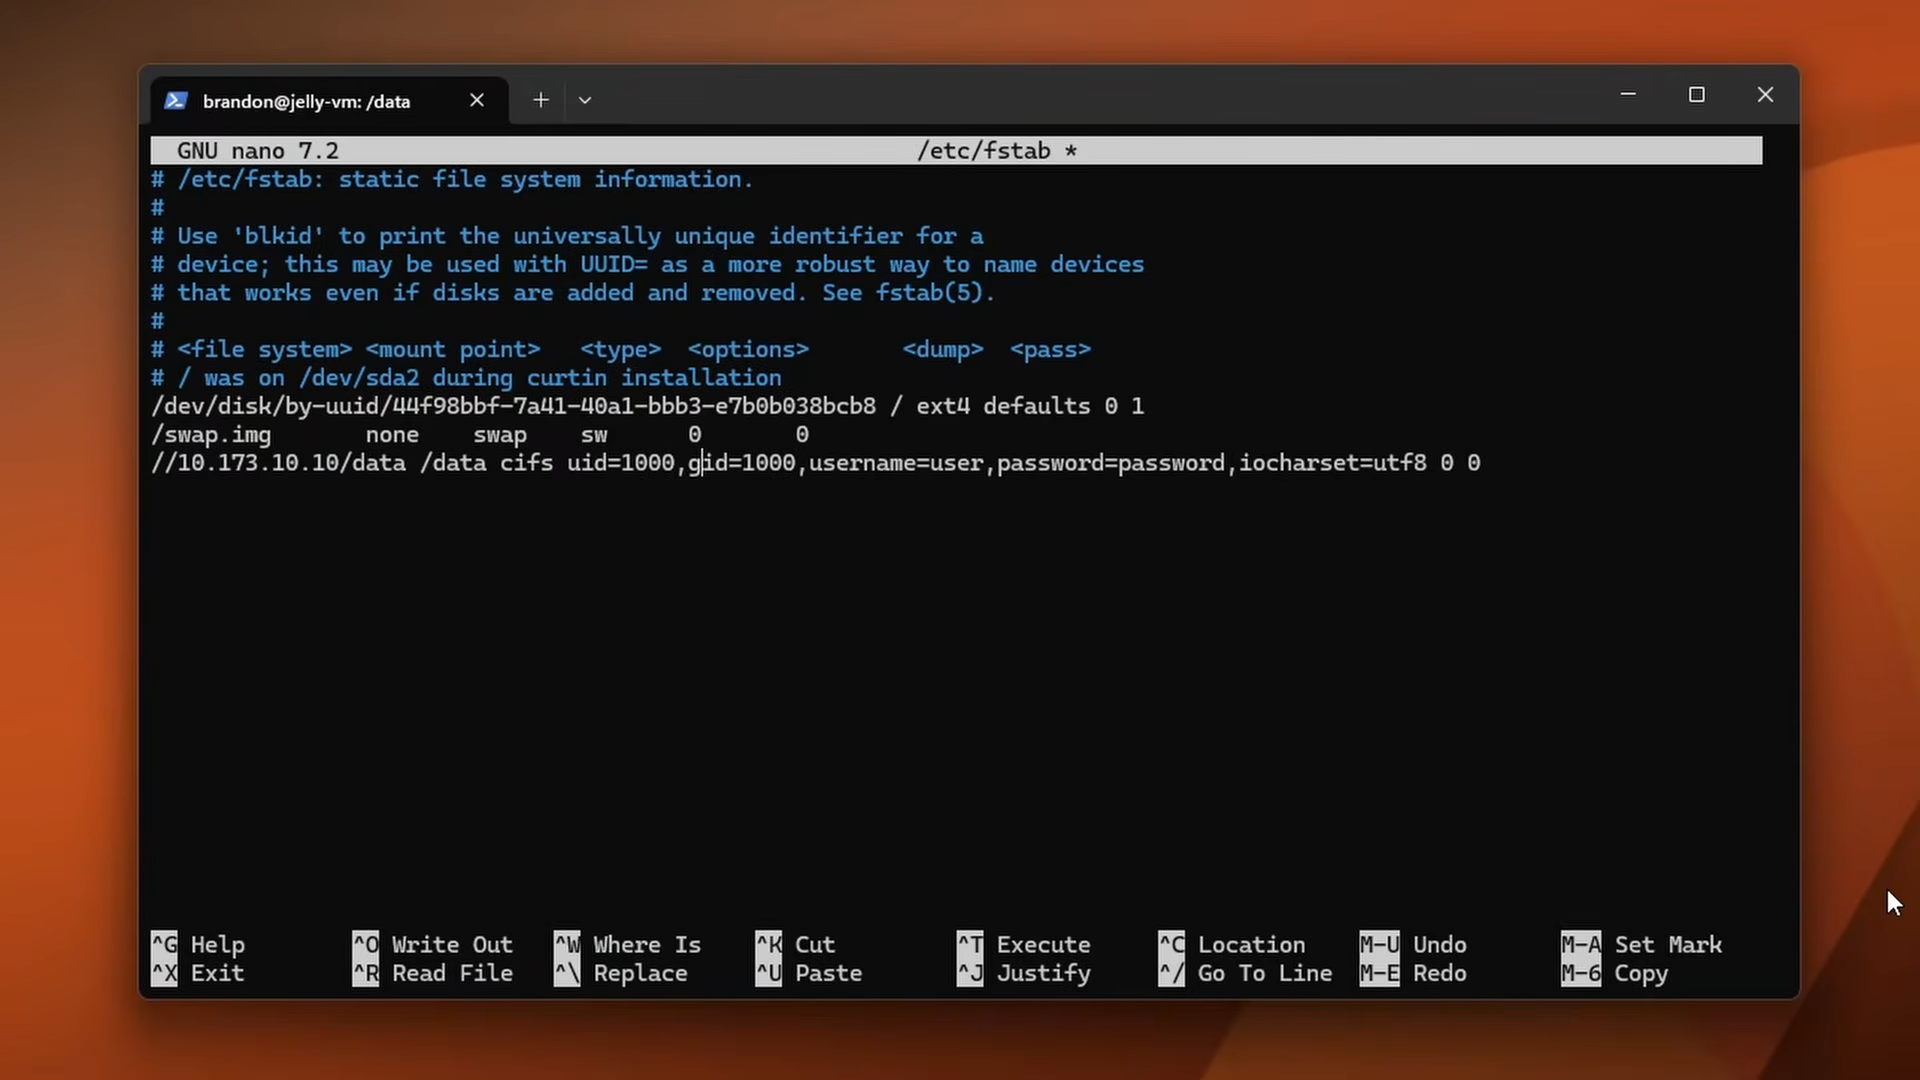Open nano Help via the ^G shortcut

point(216,944)
